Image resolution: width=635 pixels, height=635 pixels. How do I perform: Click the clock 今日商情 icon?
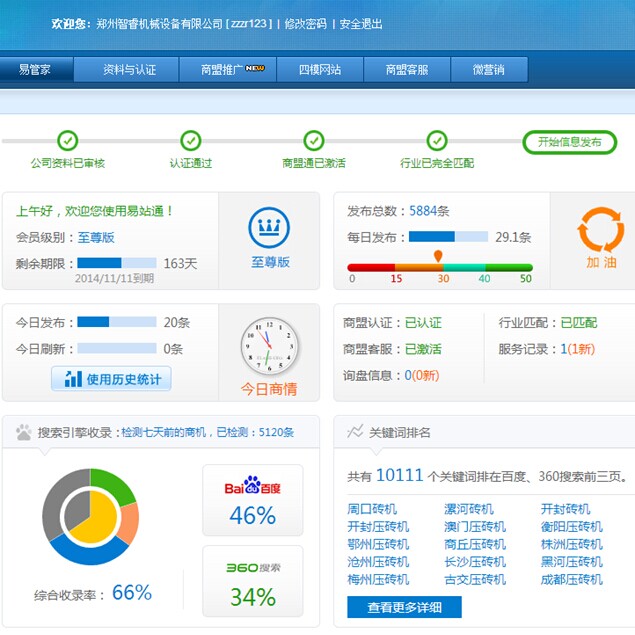(x=269, y=346)
